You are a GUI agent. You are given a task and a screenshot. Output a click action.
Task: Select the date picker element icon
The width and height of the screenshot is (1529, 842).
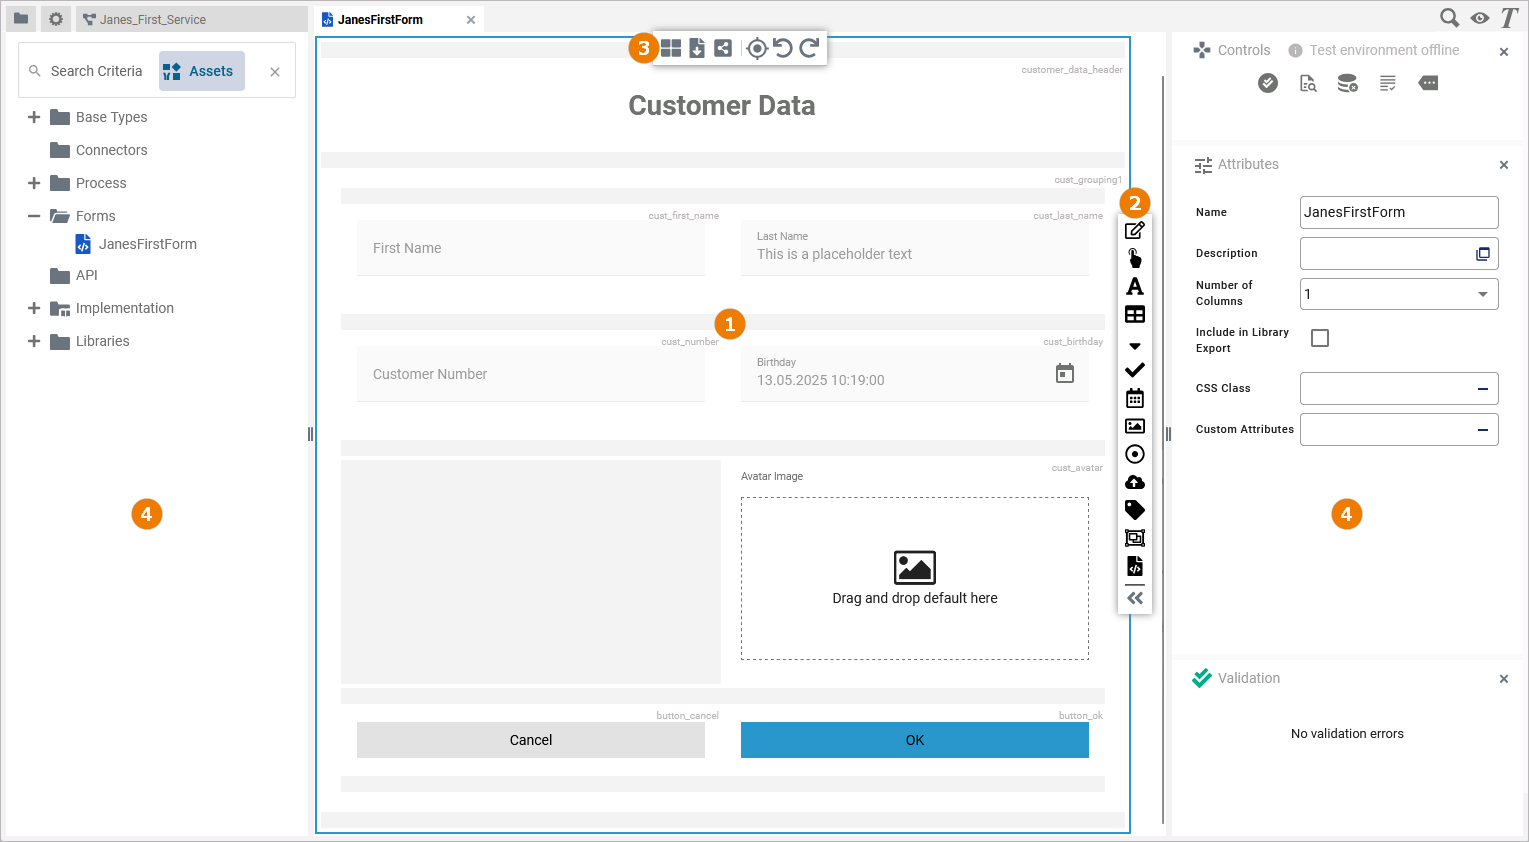click(1135, 398)
